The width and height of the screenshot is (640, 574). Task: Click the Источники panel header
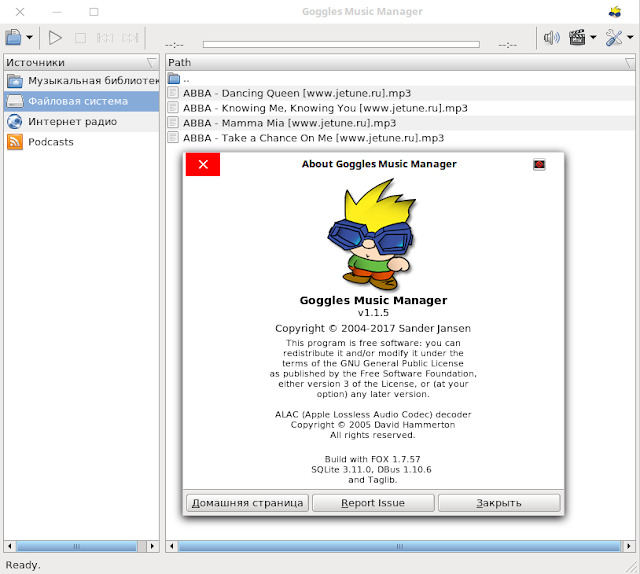click(81, 62)
